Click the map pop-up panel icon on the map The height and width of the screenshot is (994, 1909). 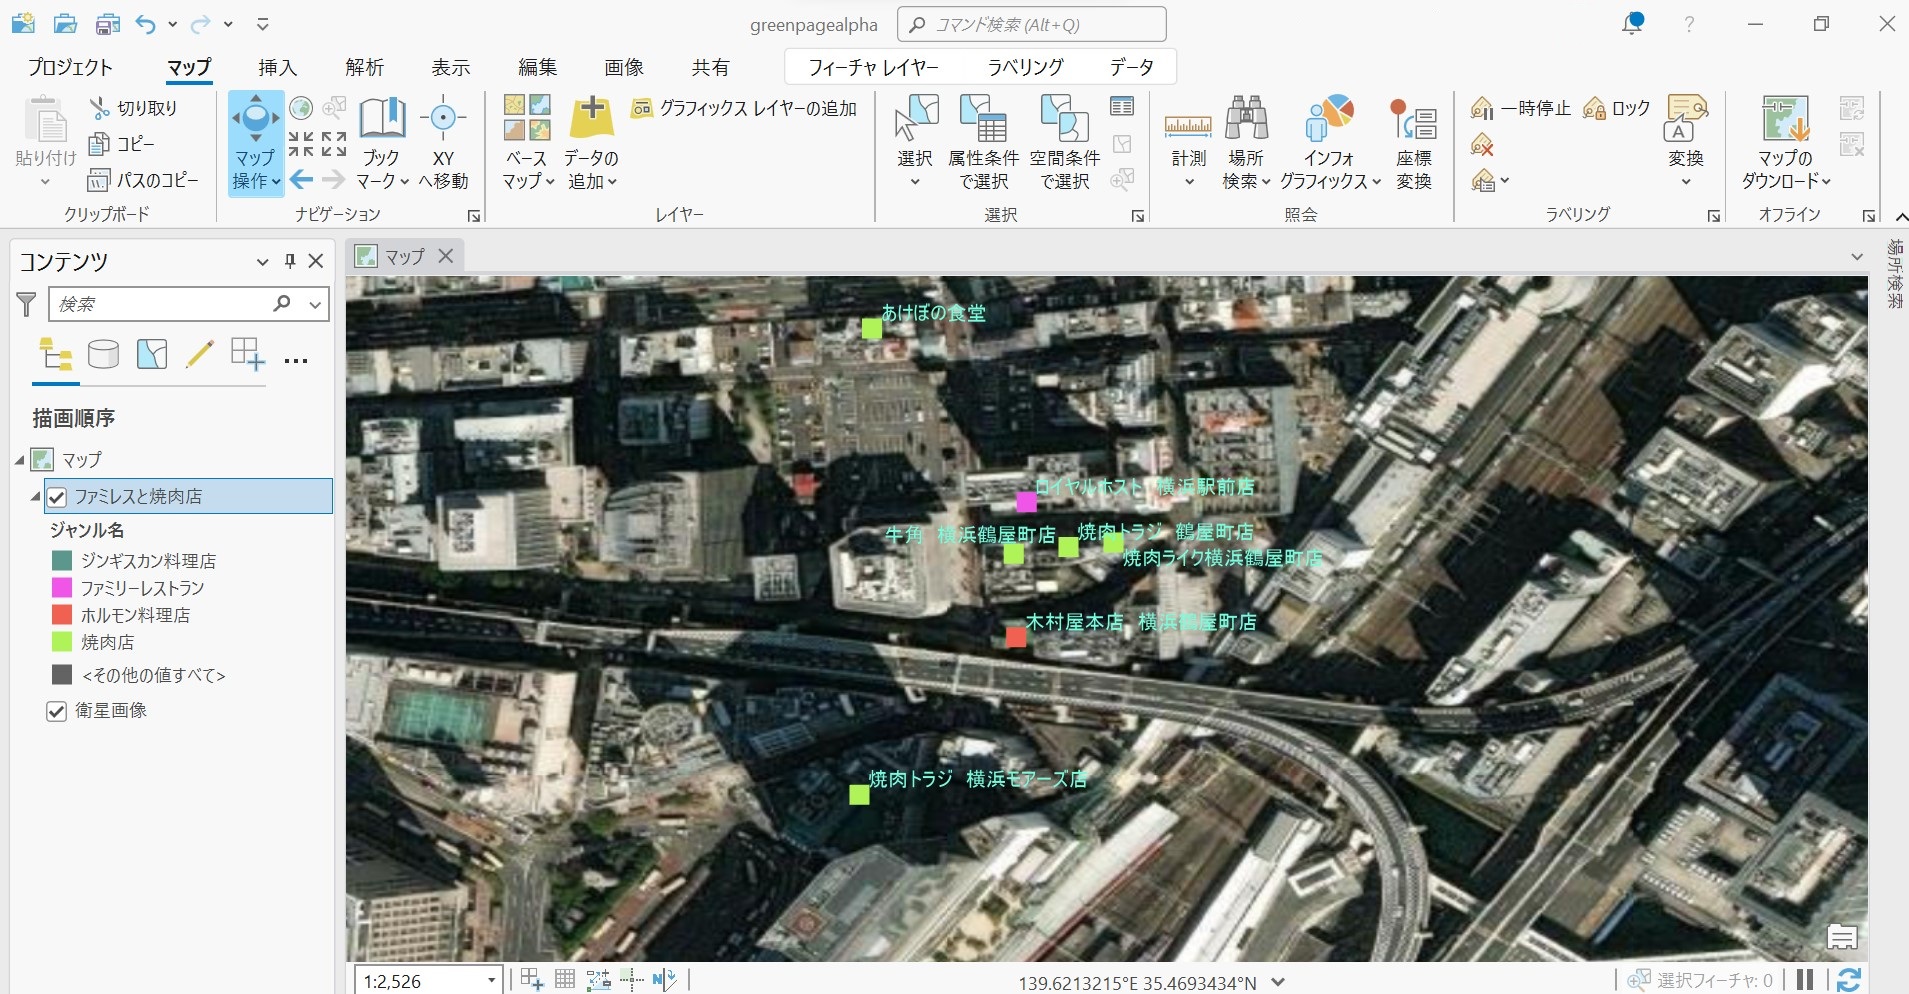1842,937
